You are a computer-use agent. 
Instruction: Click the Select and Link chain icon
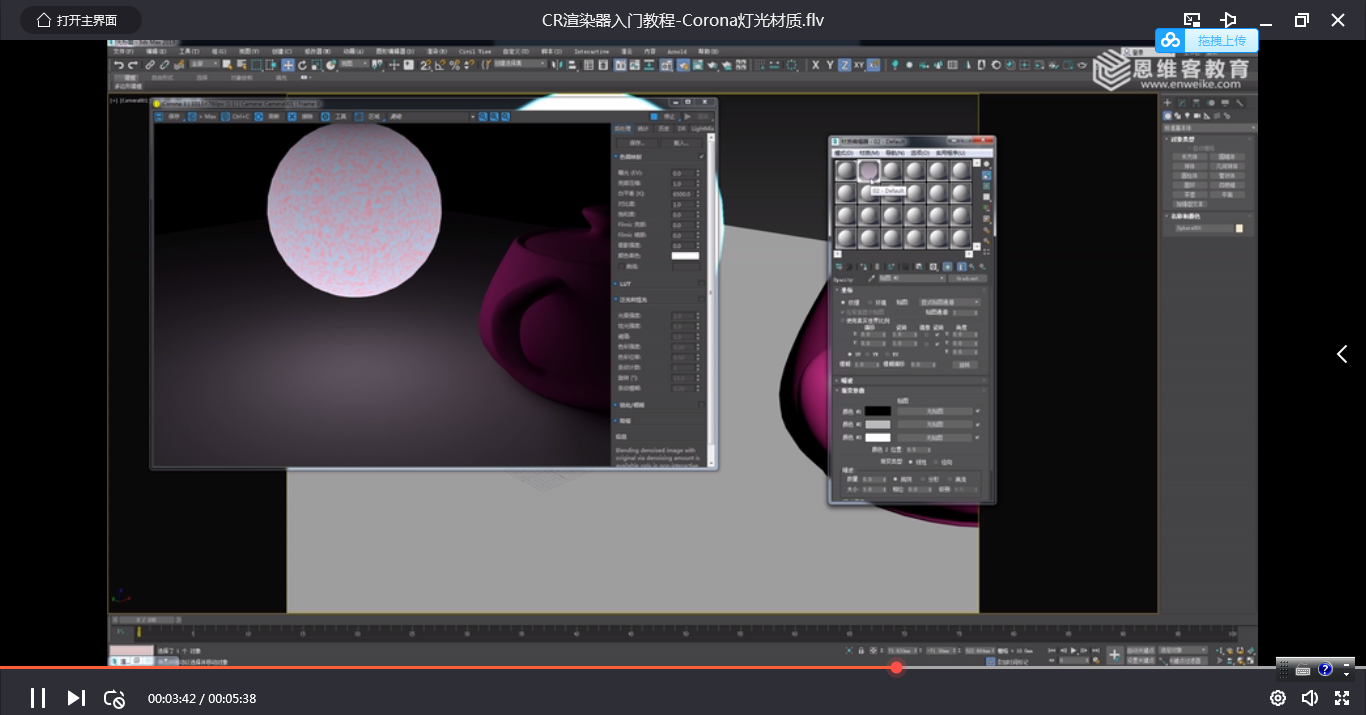click(x=151, y=65)
